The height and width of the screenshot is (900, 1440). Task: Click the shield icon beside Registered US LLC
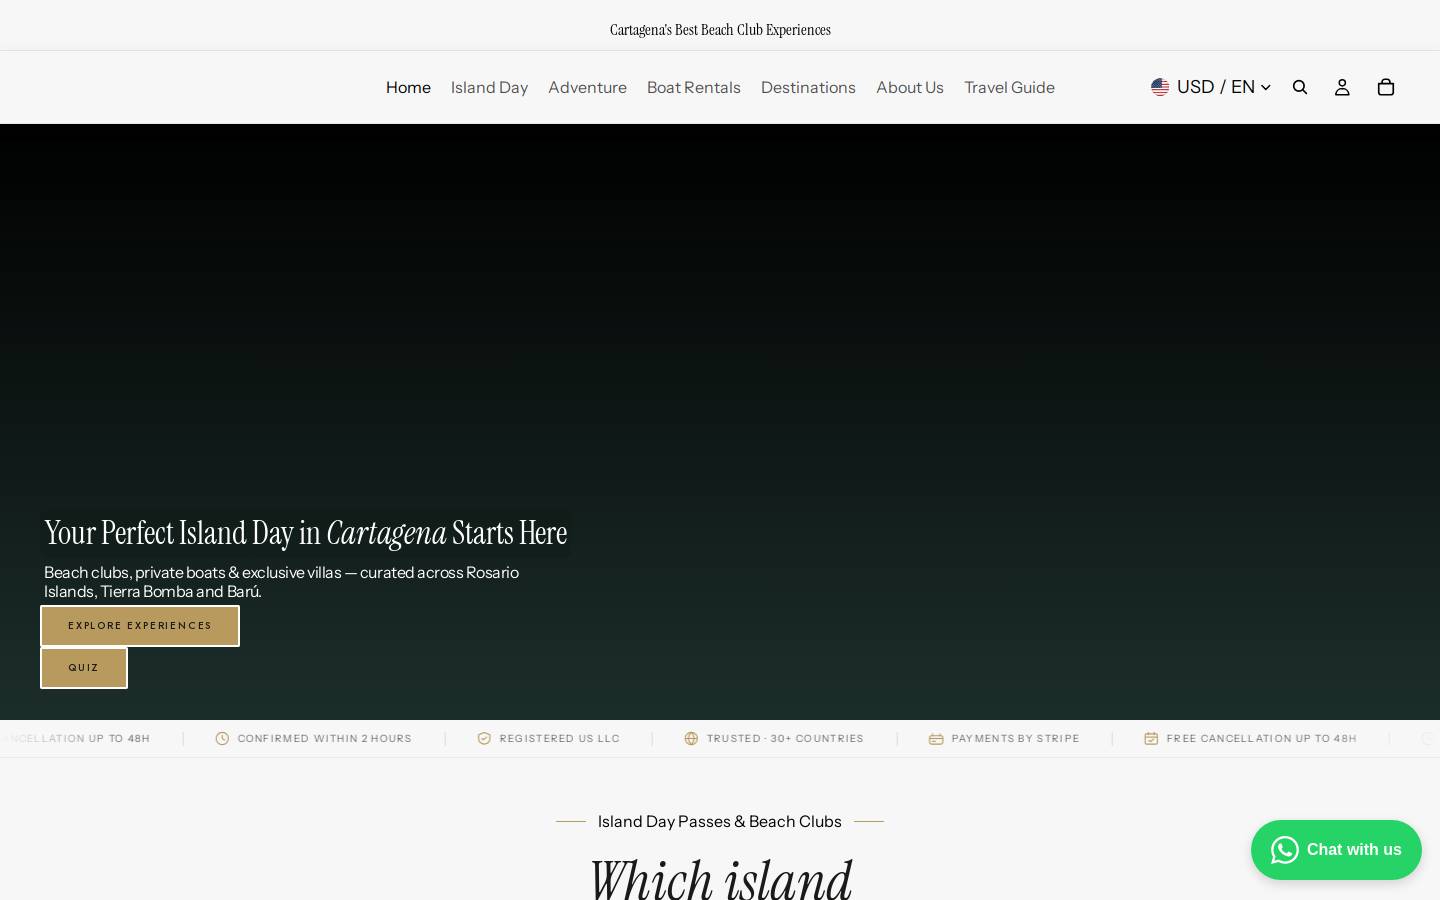[x=484, y=738]
